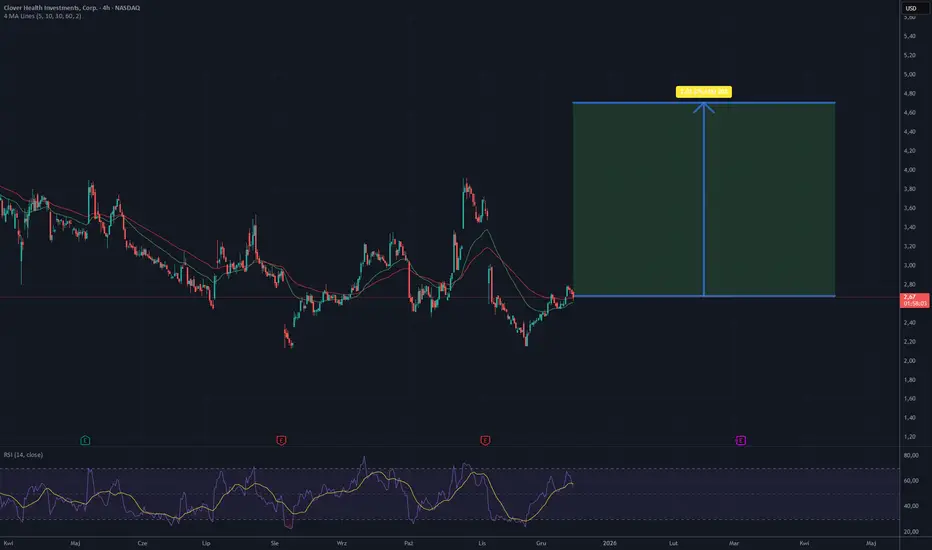Click the 4,00 price scale label
This screenshot has width=932, height=550.
pos(911,170)
